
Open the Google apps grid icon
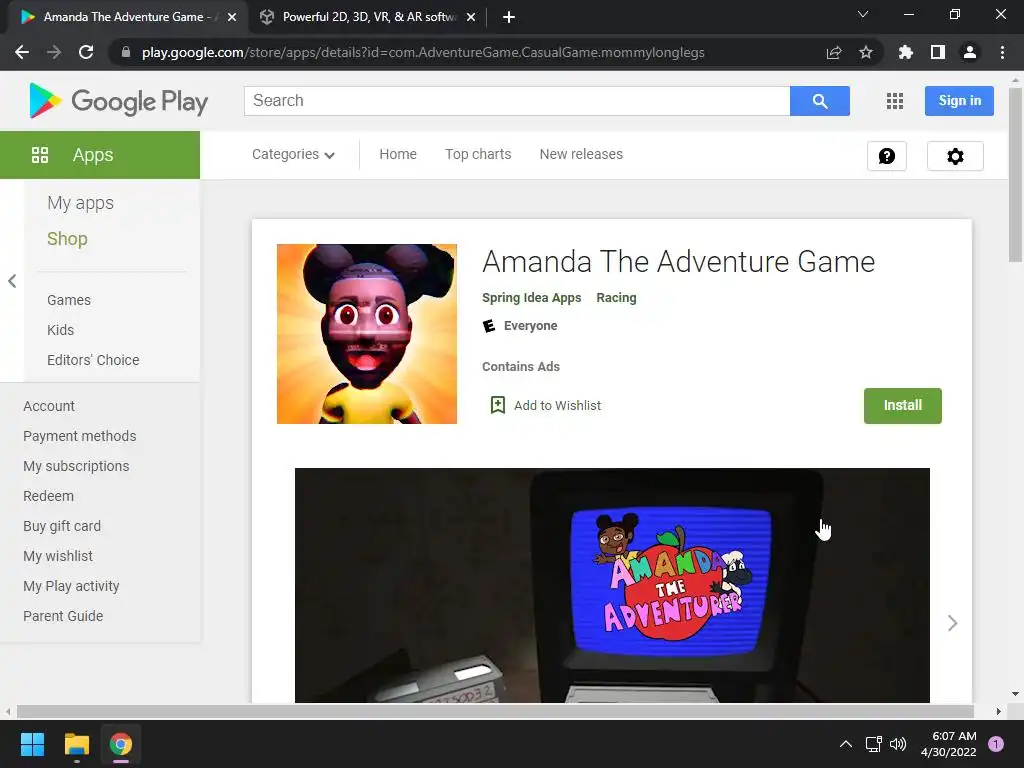(x=895, y=101)
